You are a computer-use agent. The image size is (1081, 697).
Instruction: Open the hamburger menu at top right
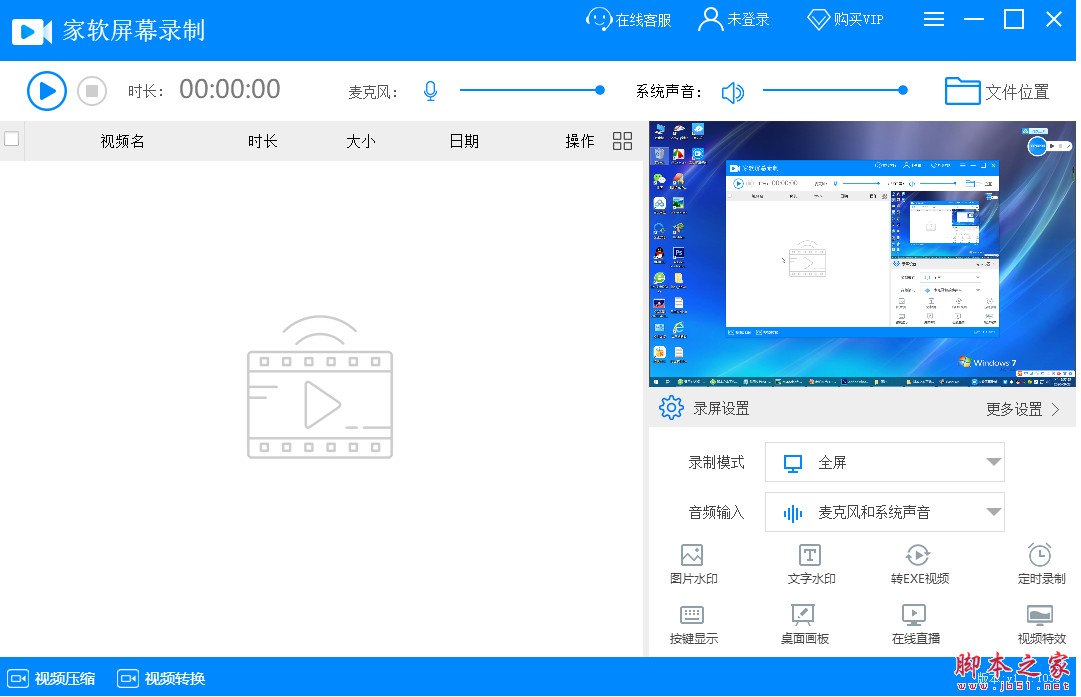pos(934,18)
